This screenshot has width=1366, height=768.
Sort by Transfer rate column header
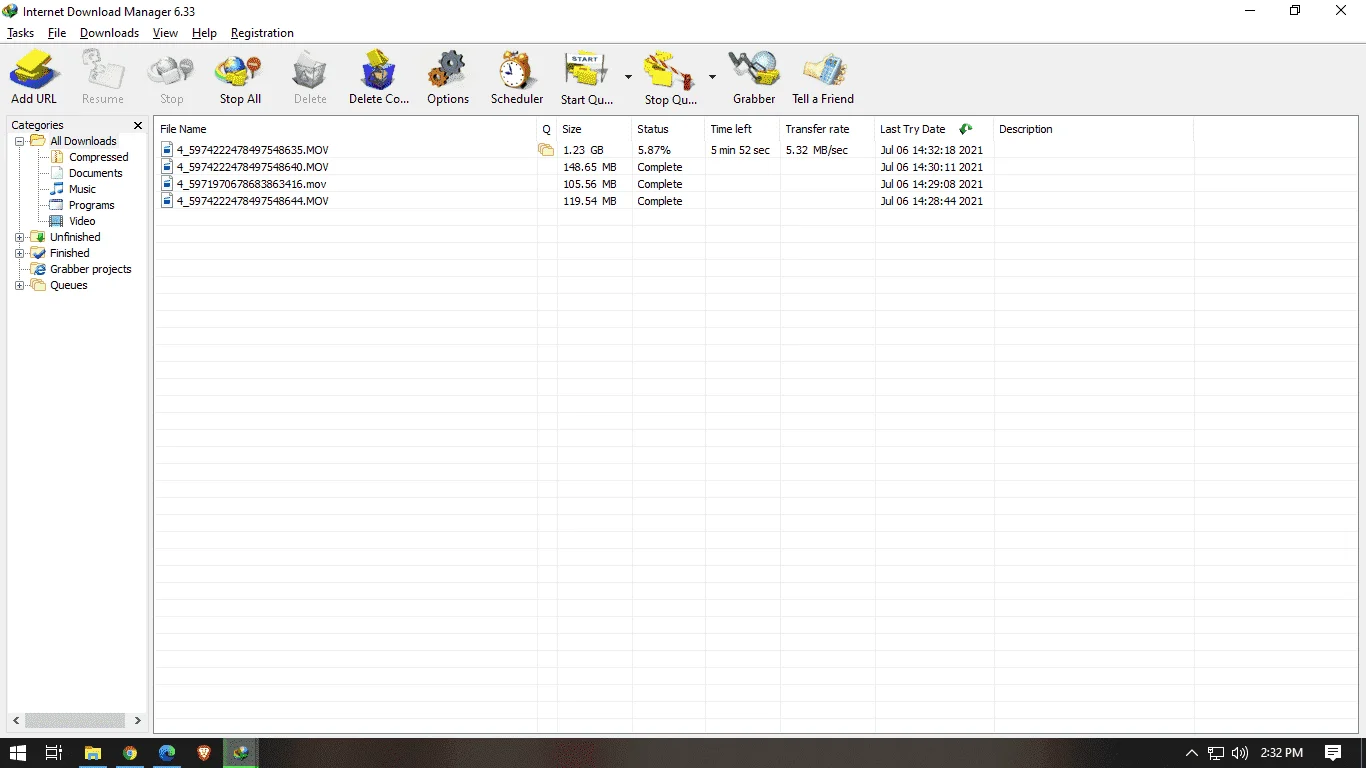pos(827,129)
